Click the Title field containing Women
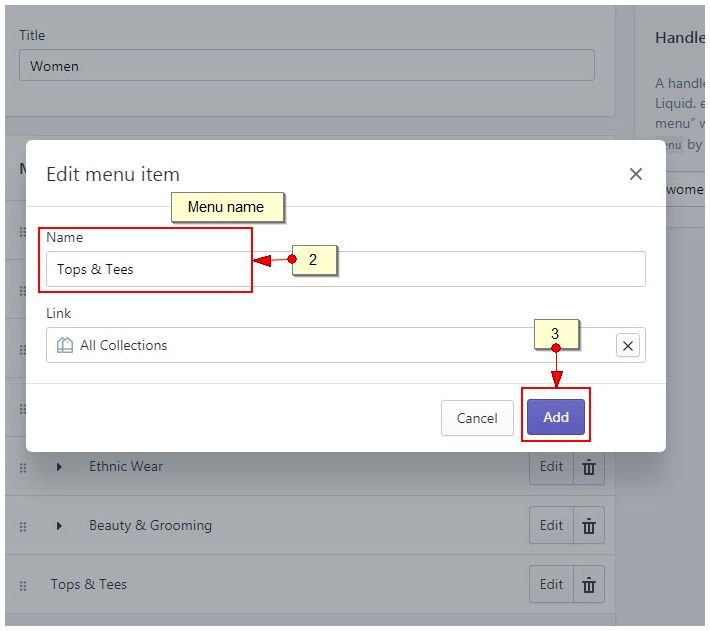 click(306, 66)
